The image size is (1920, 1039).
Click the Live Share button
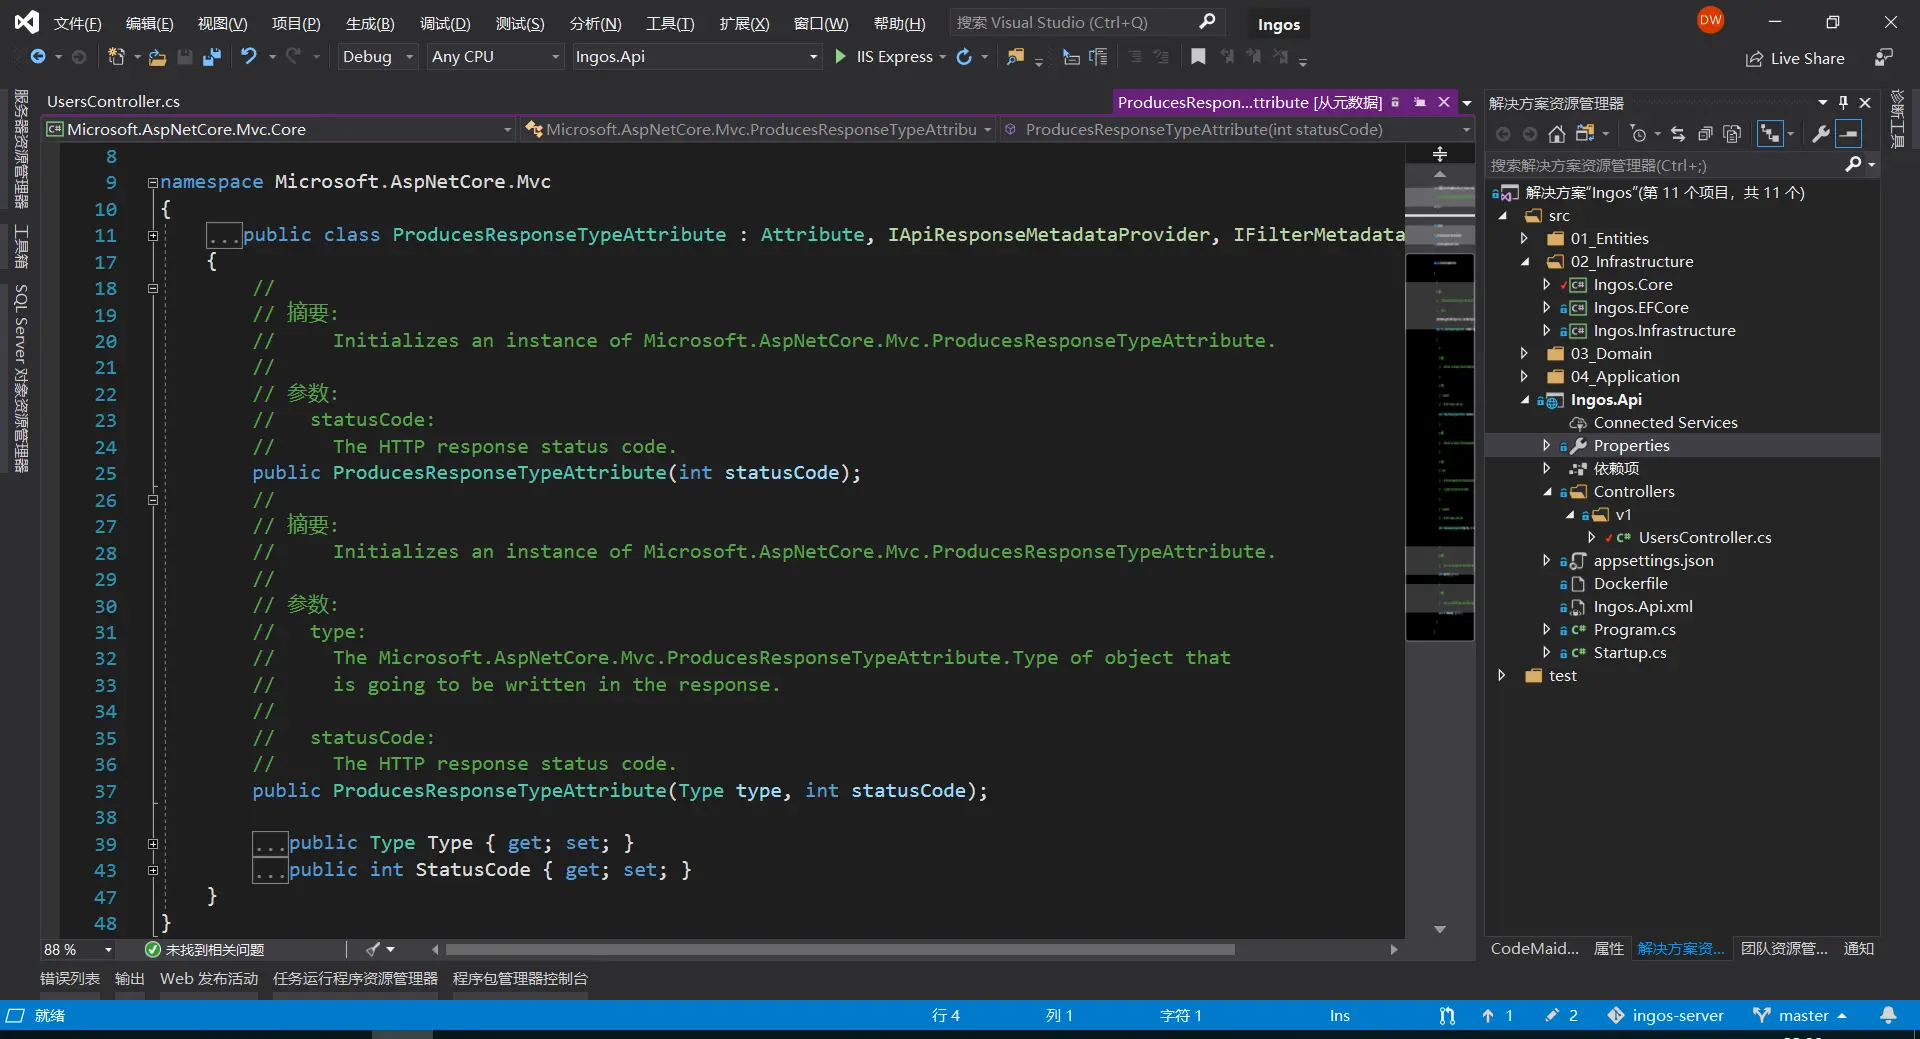tap(1795, 58)
